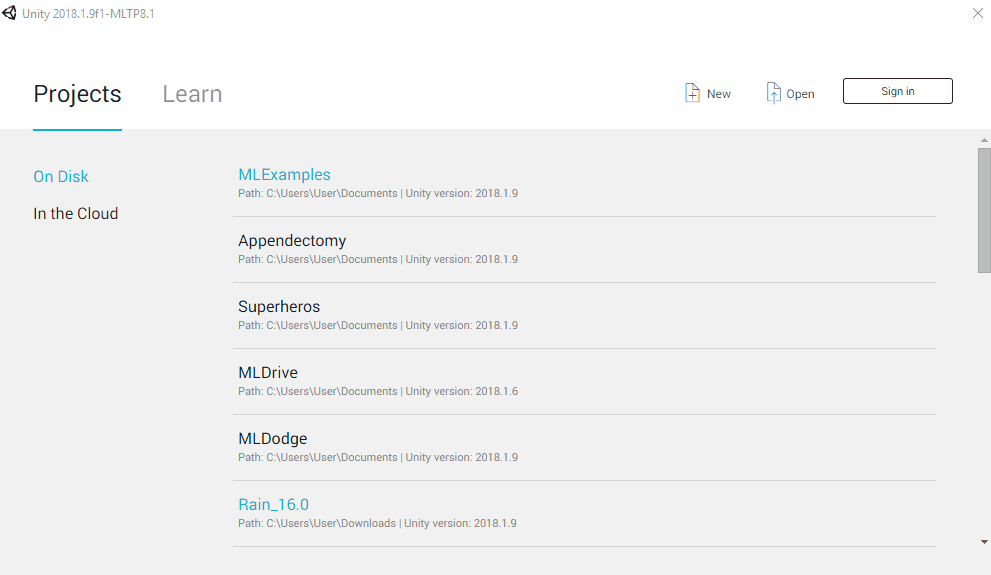This screenshot has width=991, height=575.
Task: Click the scrollbar down arrow
Action: 984,542
